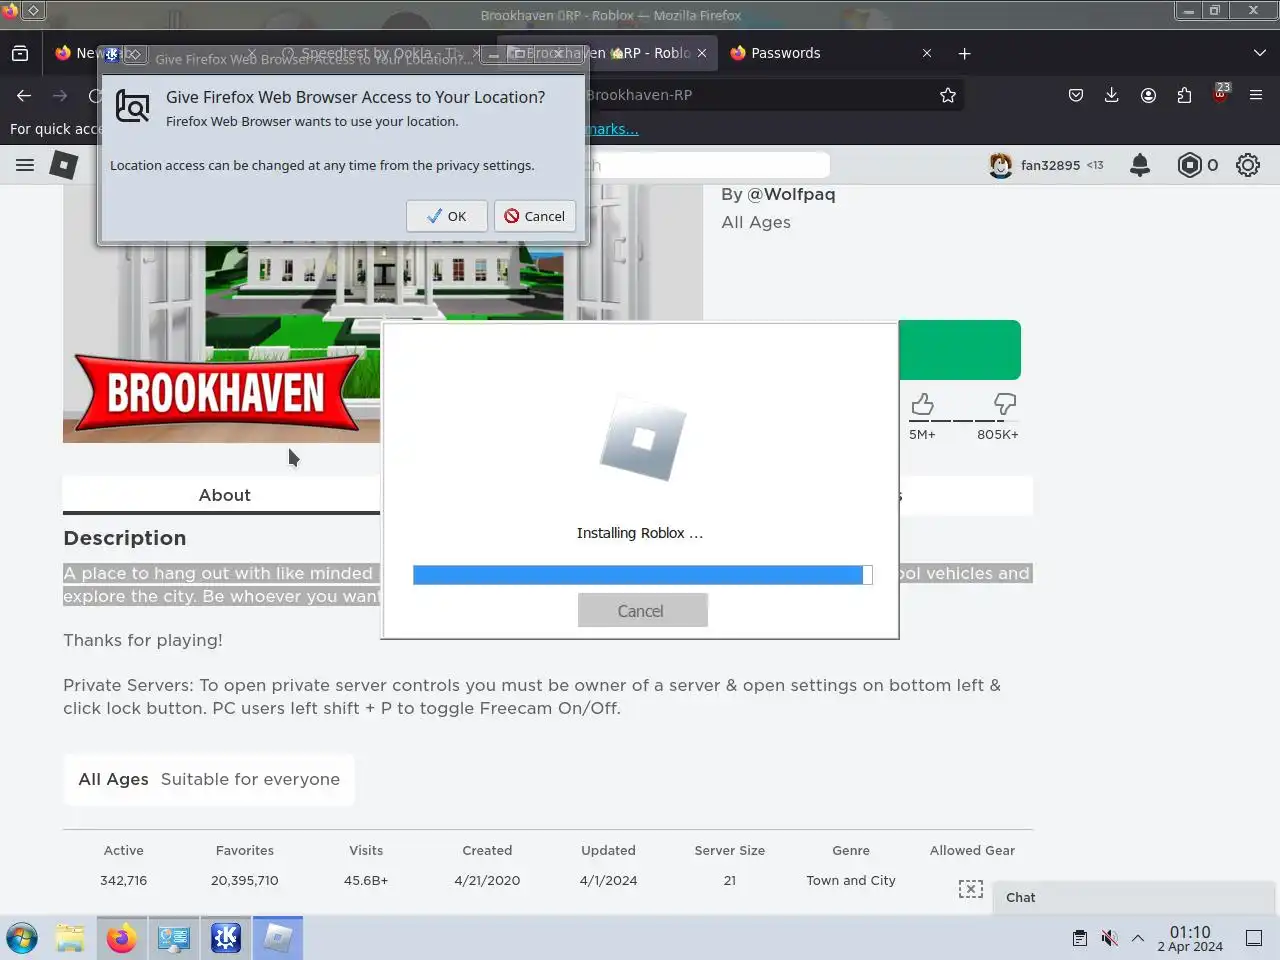Open the Roblox site hamburger navigation menu
The height and width of the screenshot is (960, 1280).
(x=25, y=165)
